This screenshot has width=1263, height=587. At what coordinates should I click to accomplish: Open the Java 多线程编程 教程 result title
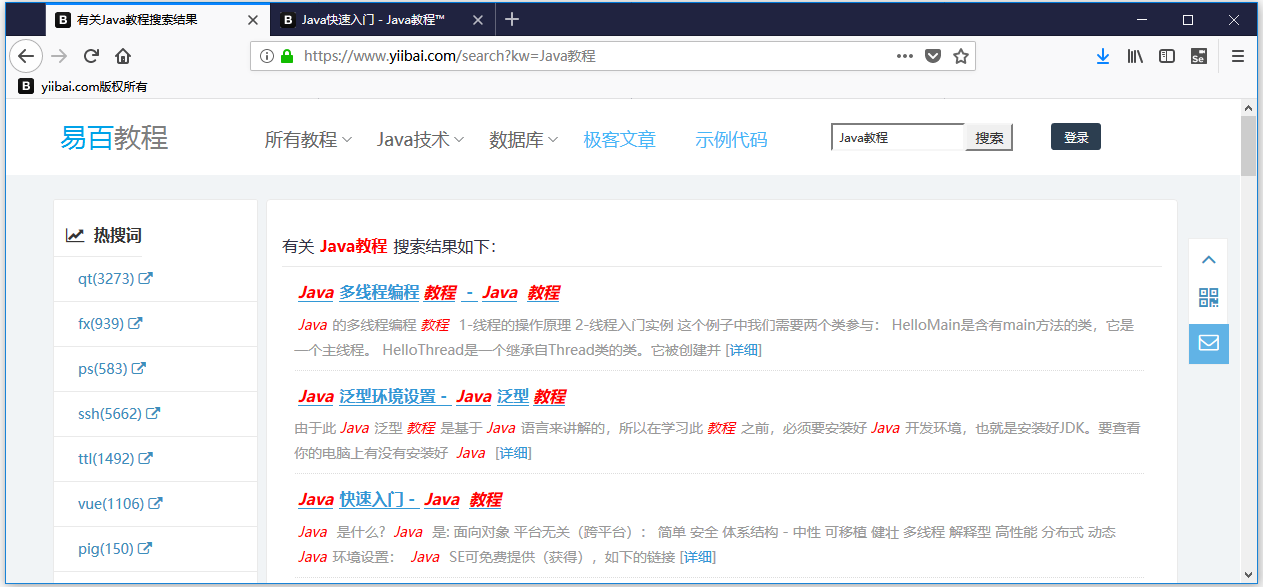coord(428,293)
